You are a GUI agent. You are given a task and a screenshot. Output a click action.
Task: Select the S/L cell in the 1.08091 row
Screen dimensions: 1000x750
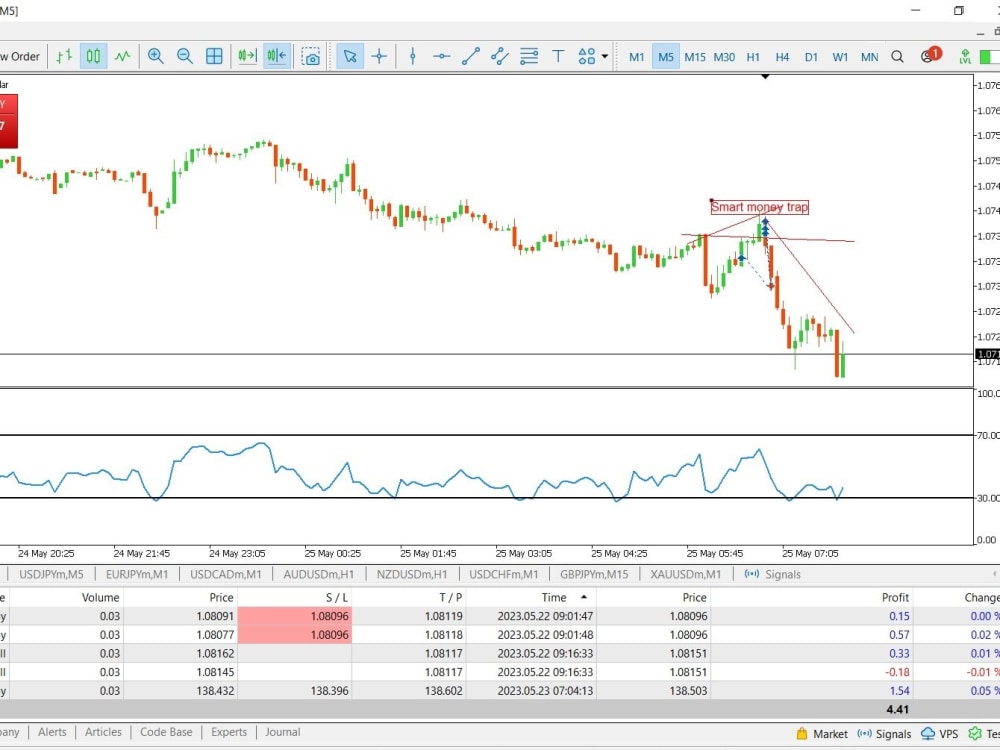(x=295, y=616)
